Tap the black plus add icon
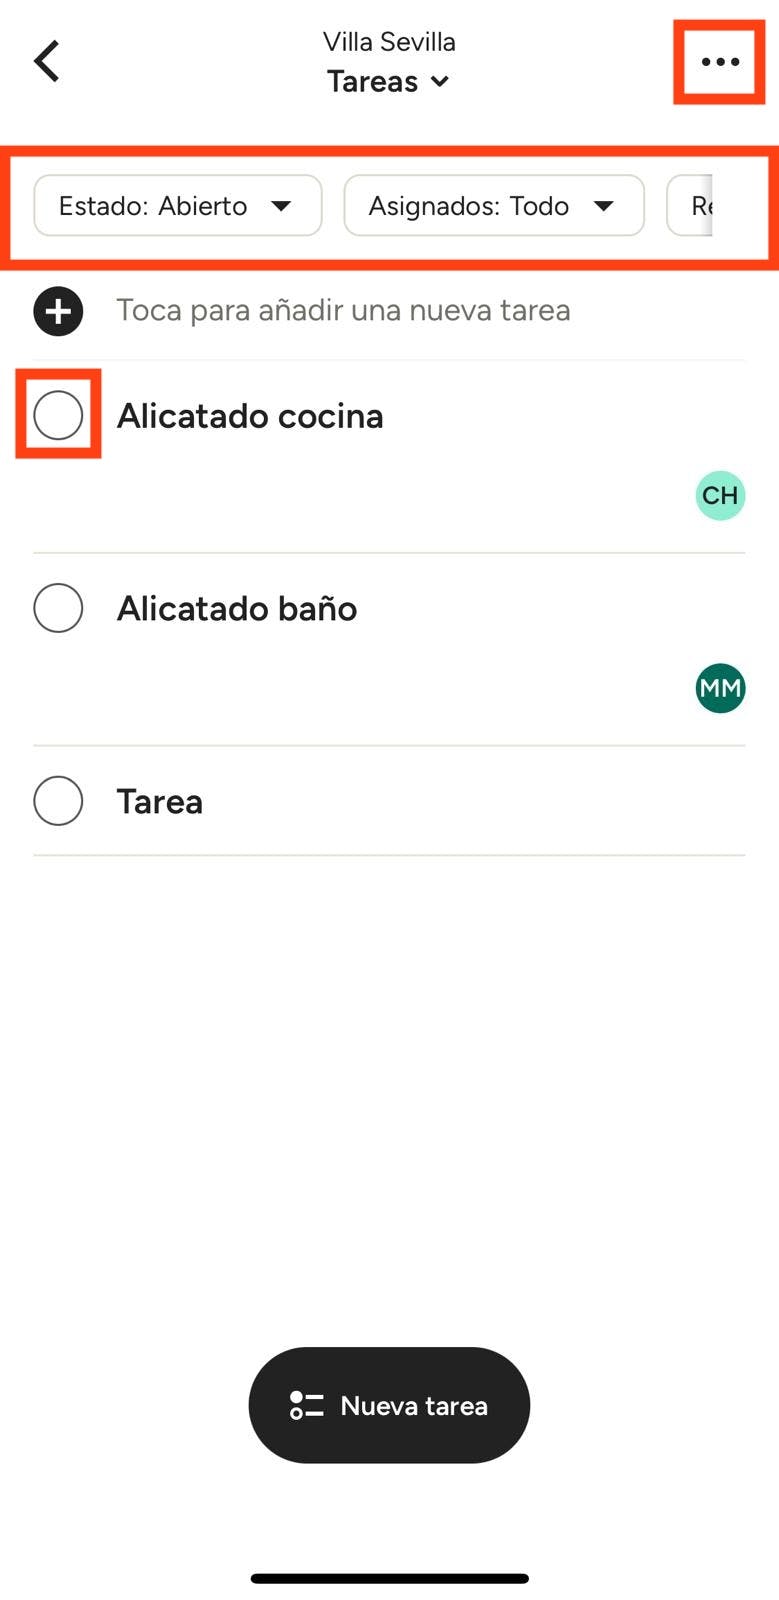 [58, 311]
